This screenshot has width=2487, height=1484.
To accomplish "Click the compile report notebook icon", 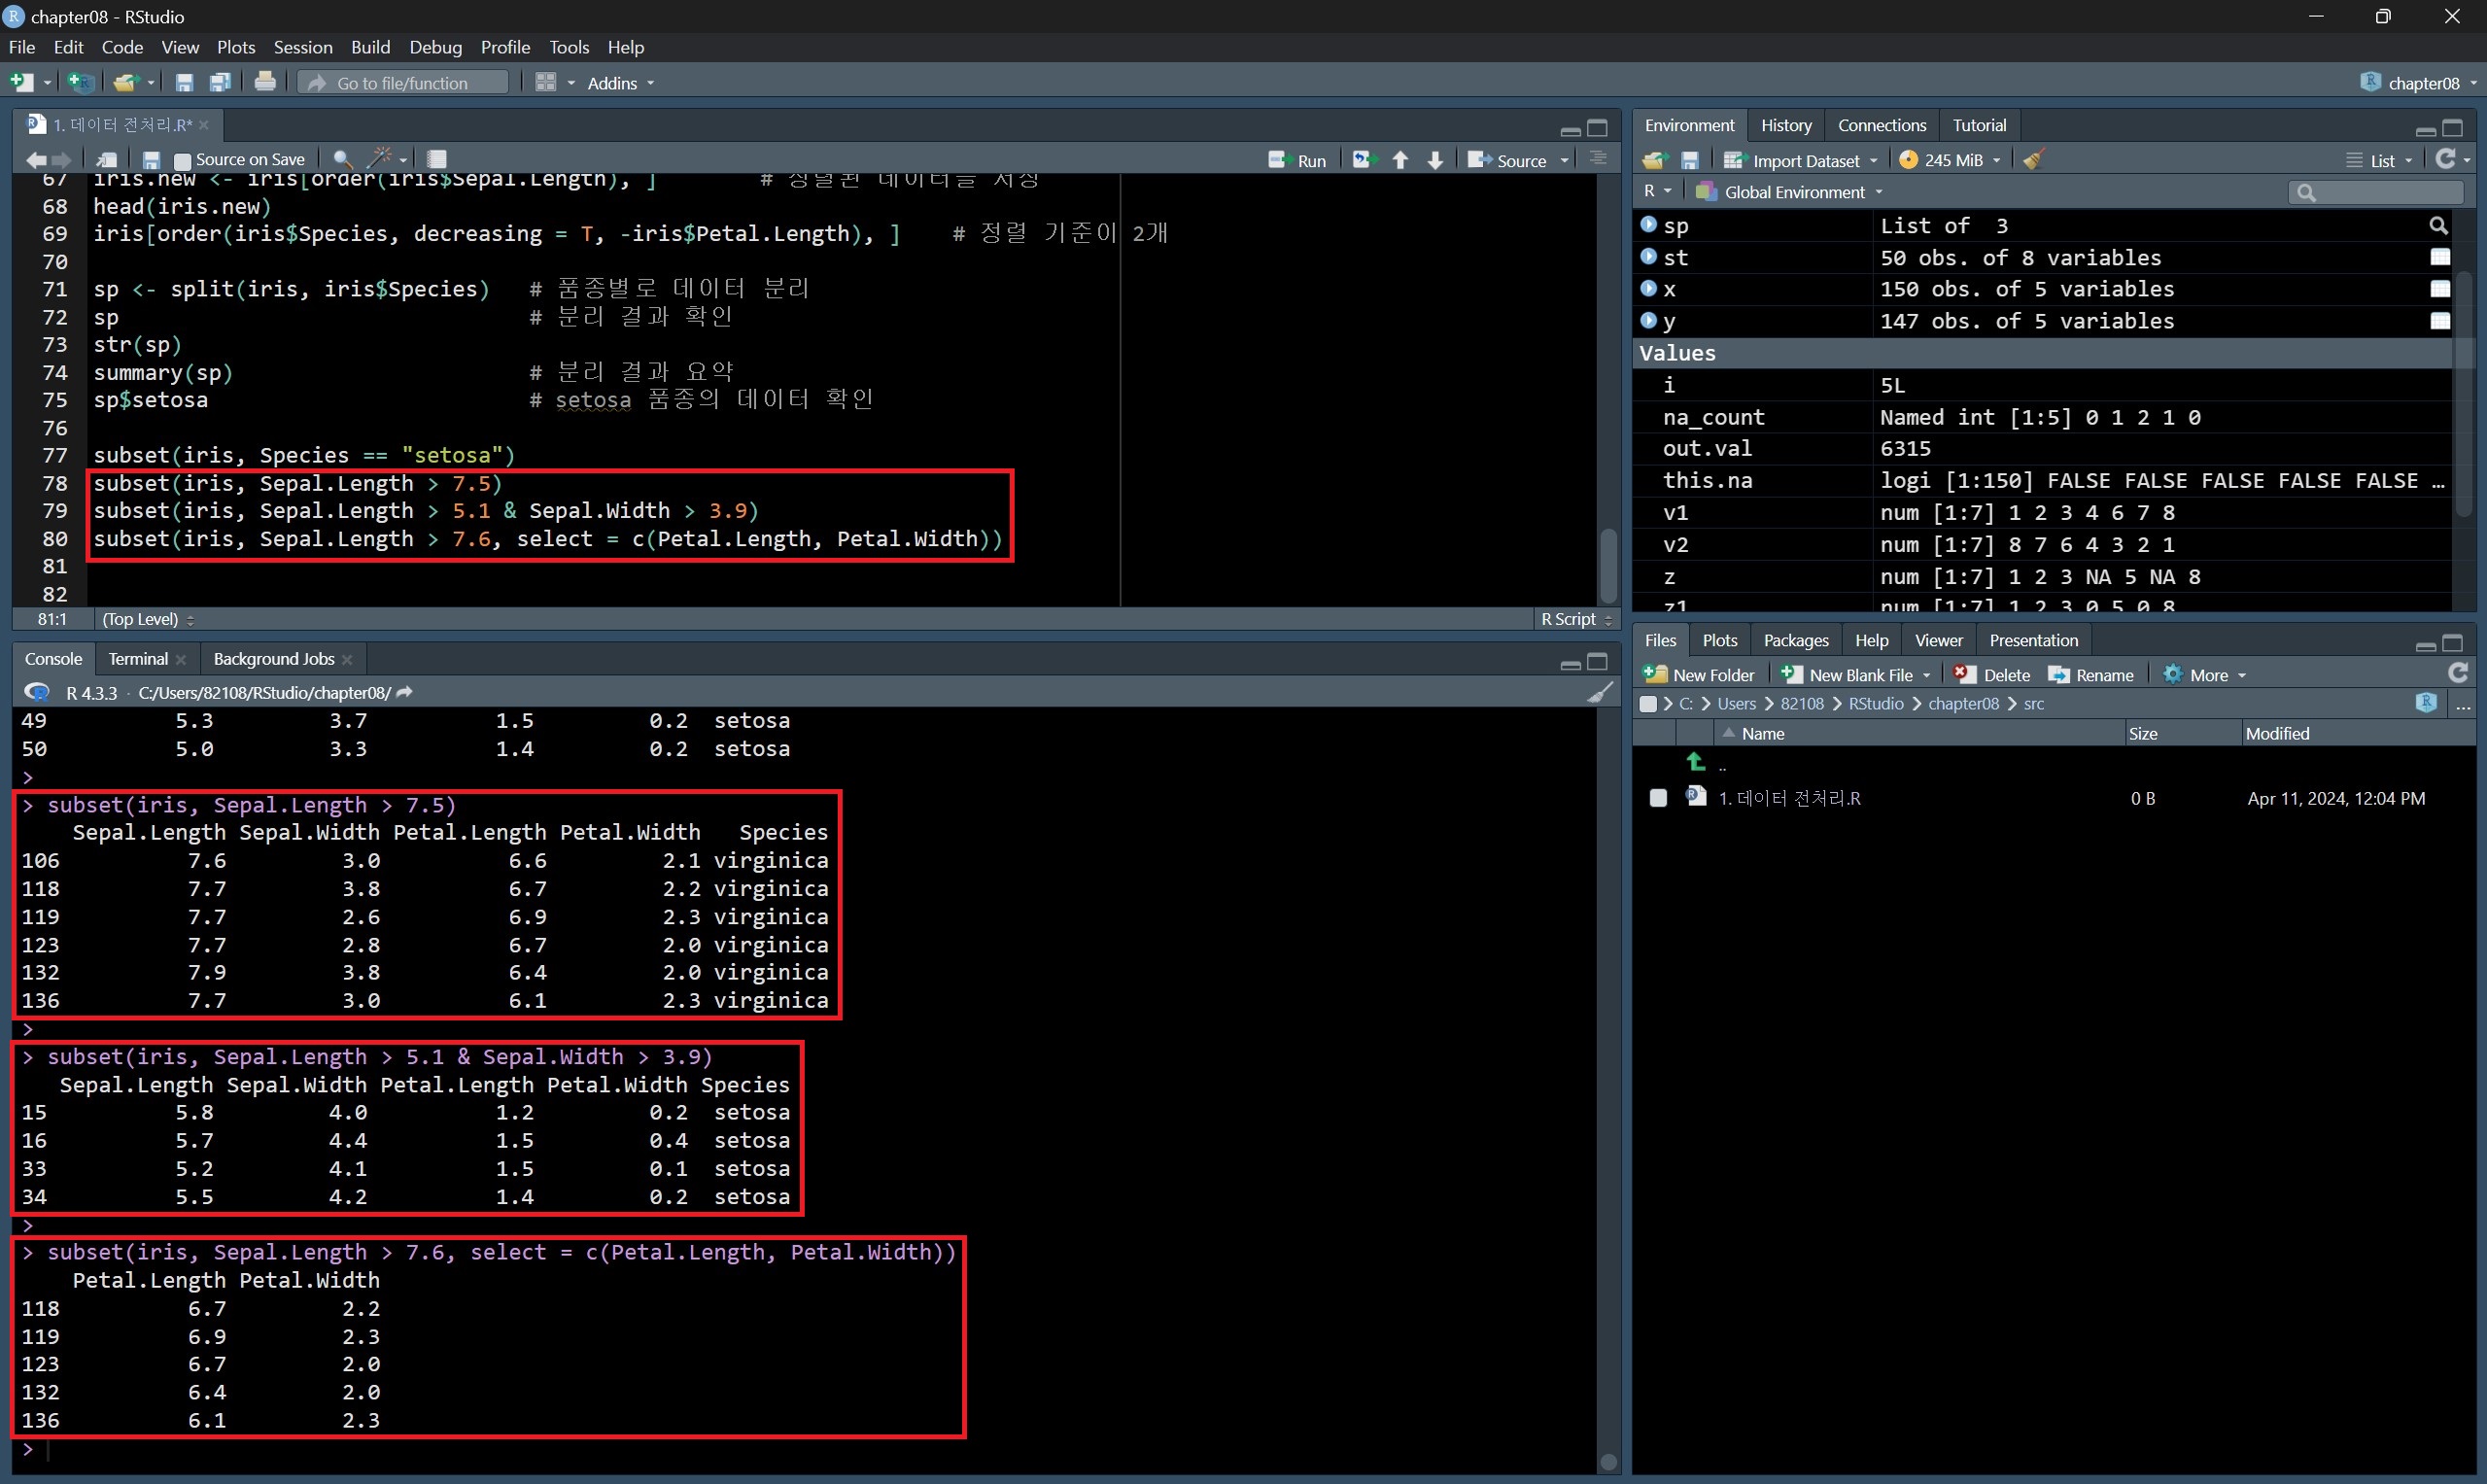I will [x=436, y=159].
